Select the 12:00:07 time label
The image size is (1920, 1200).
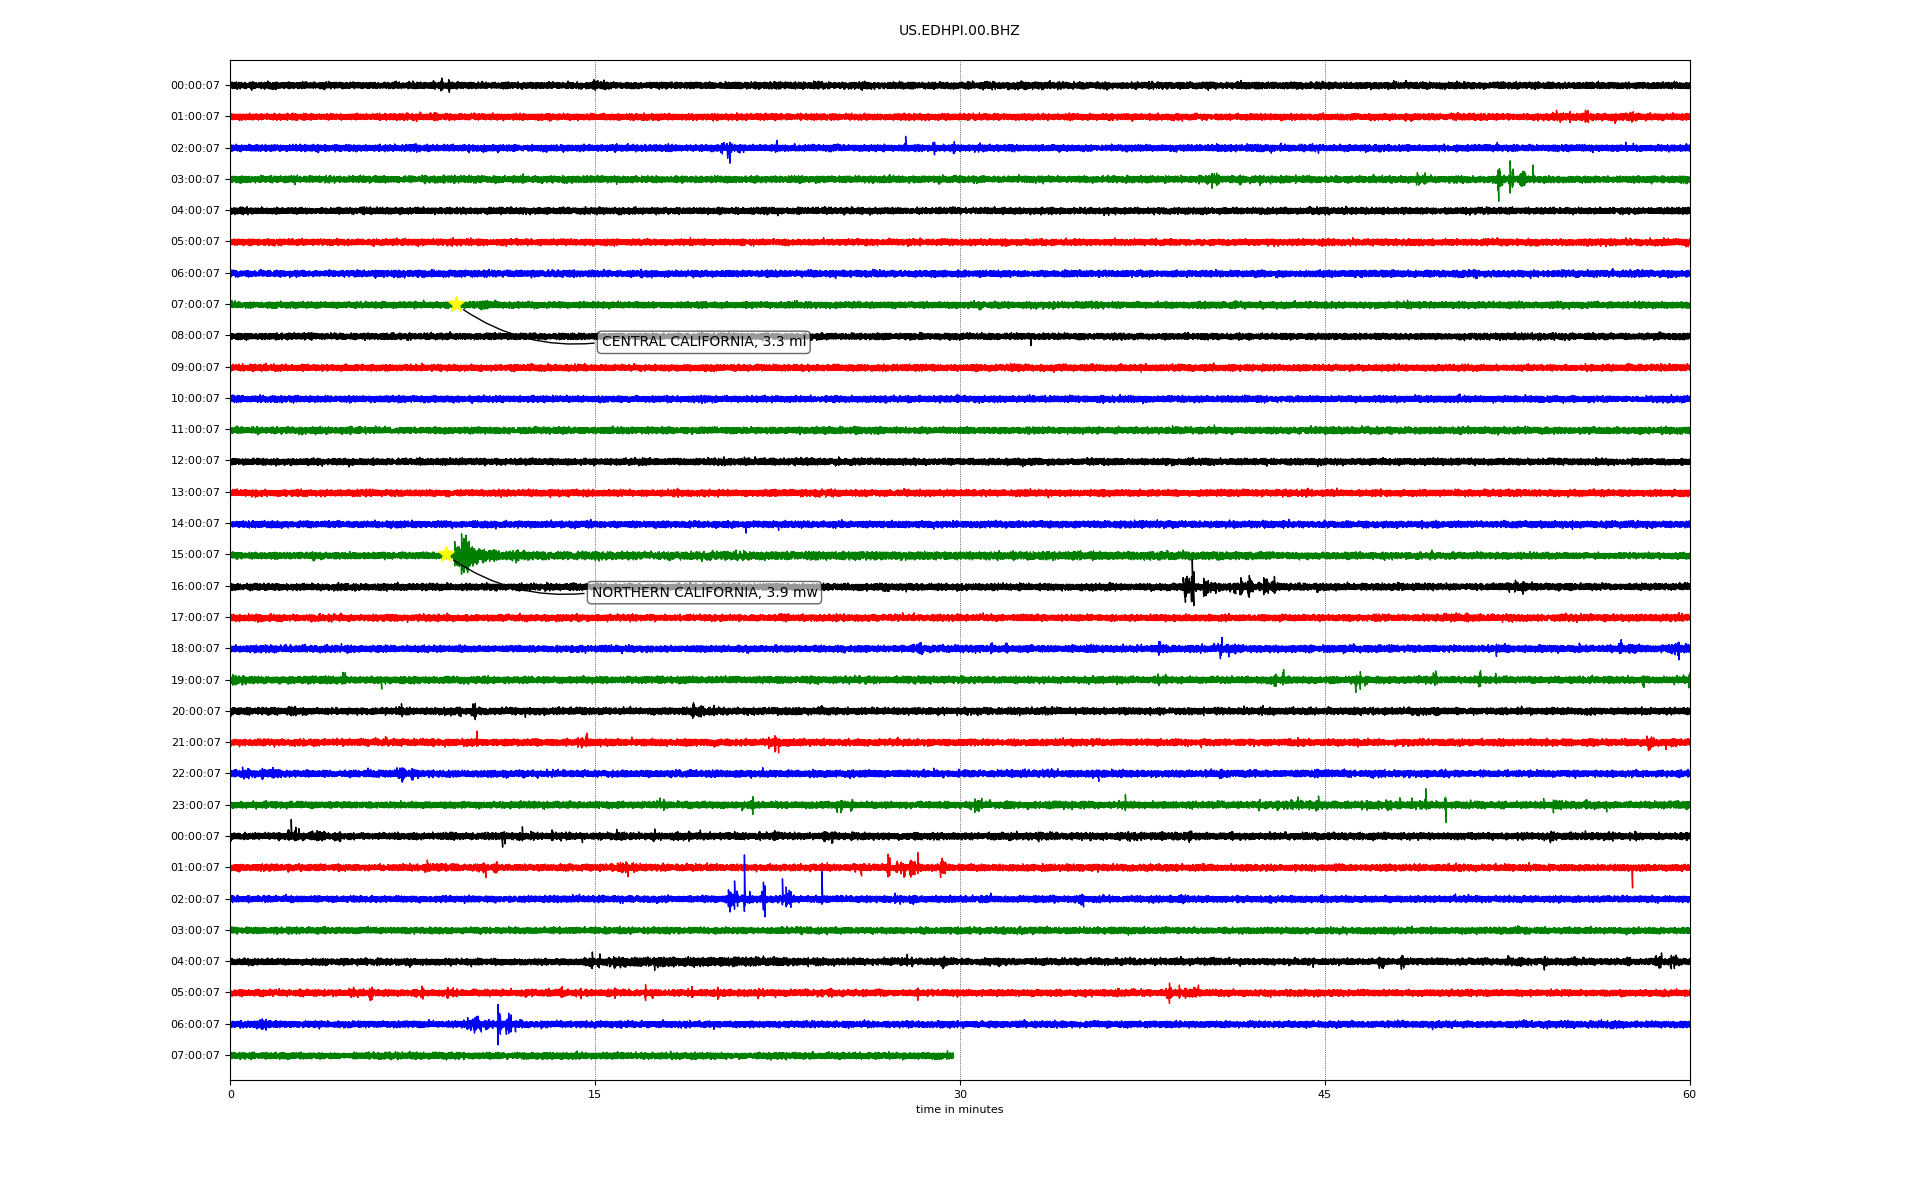[x=195, y=461]
